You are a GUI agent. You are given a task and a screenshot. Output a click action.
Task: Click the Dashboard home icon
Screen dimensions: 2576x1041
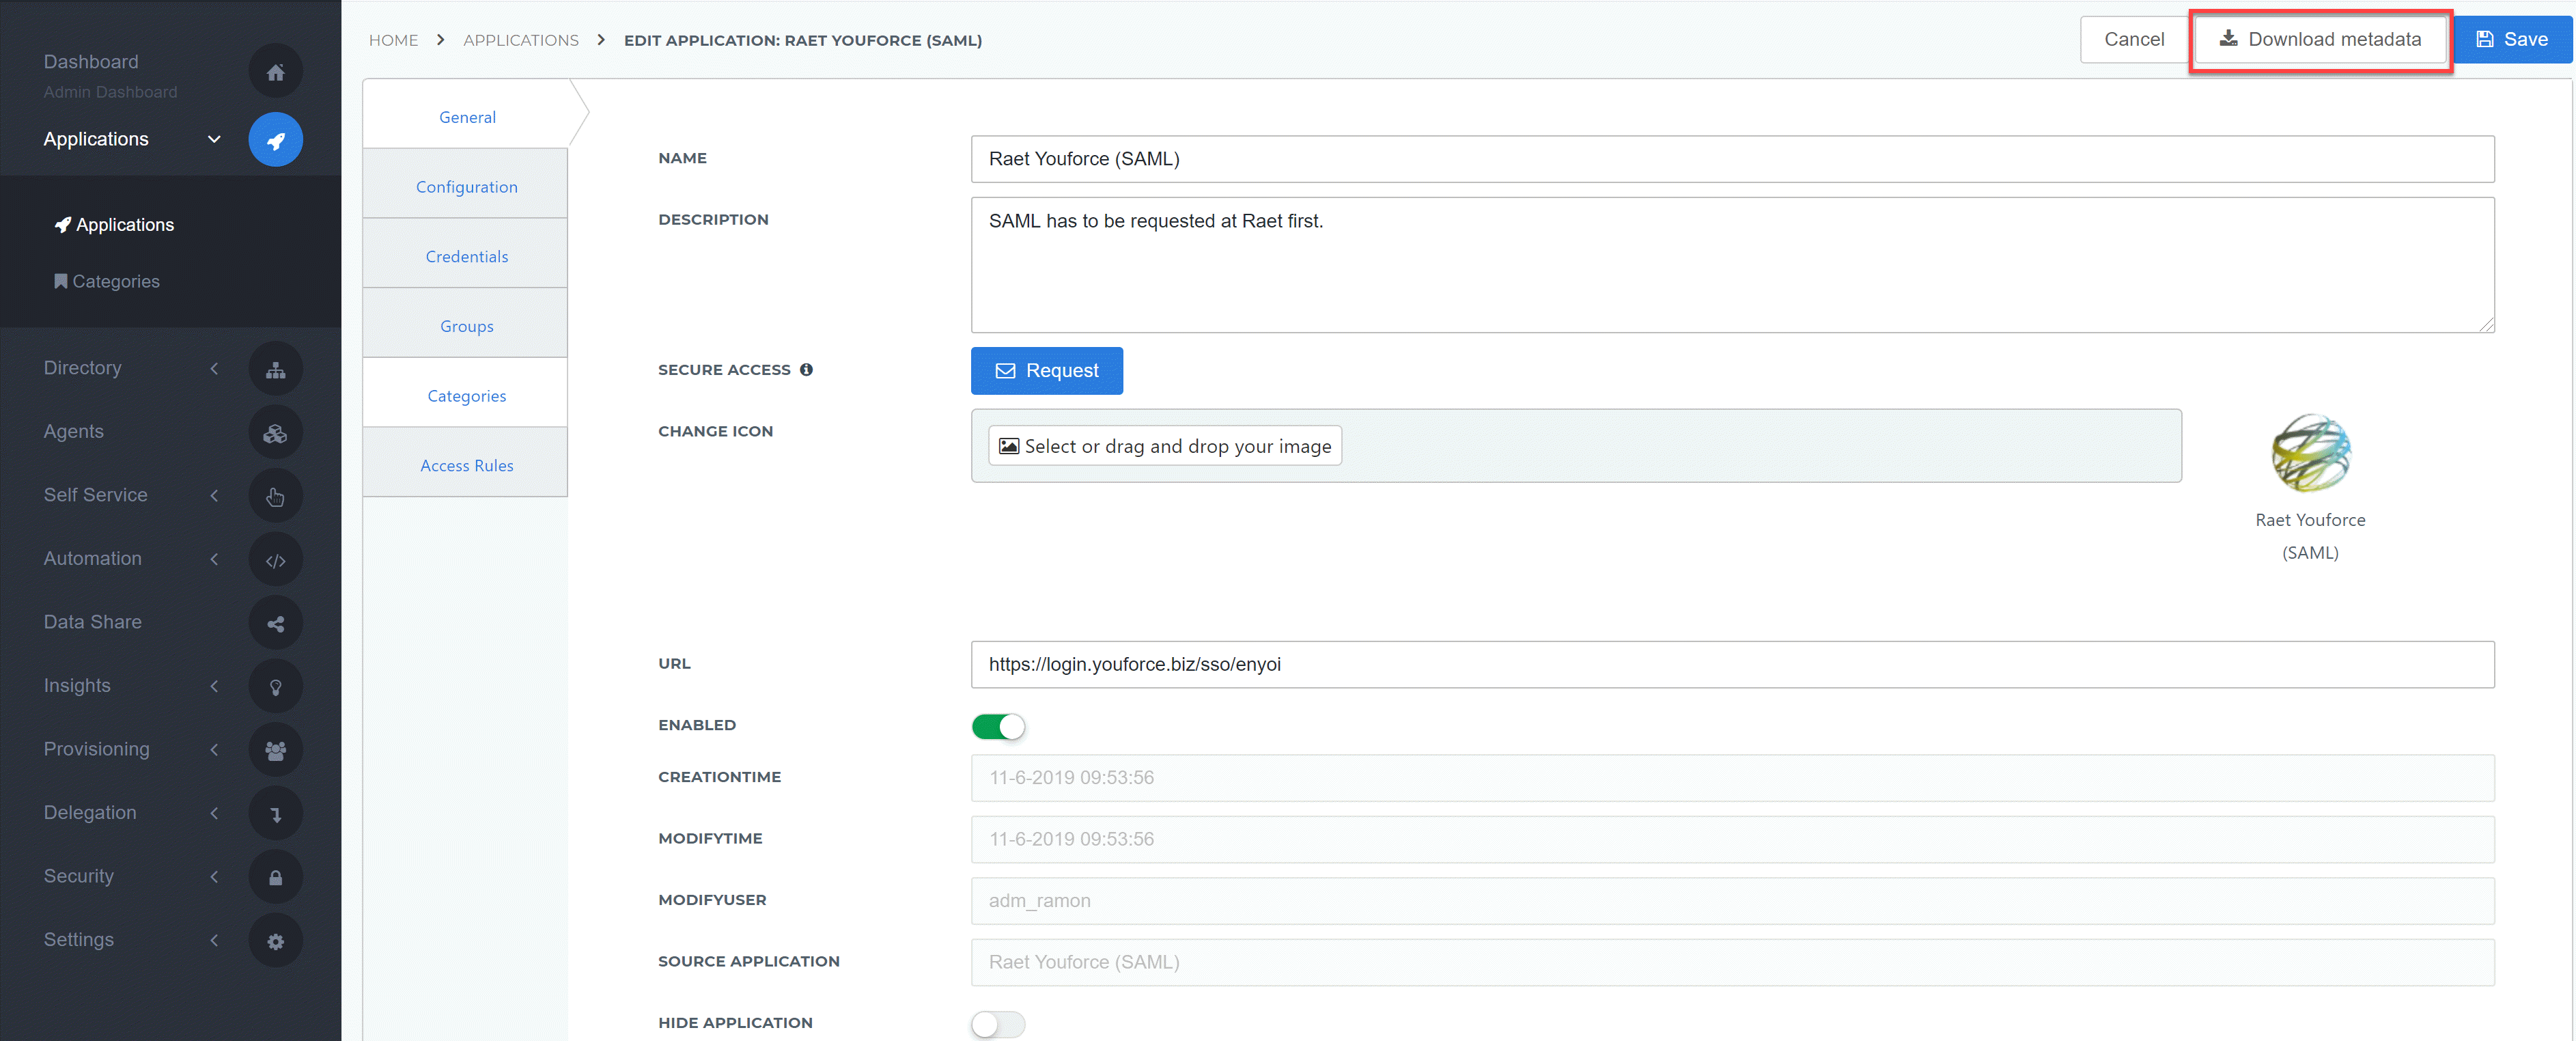click(x=275, y=72)
